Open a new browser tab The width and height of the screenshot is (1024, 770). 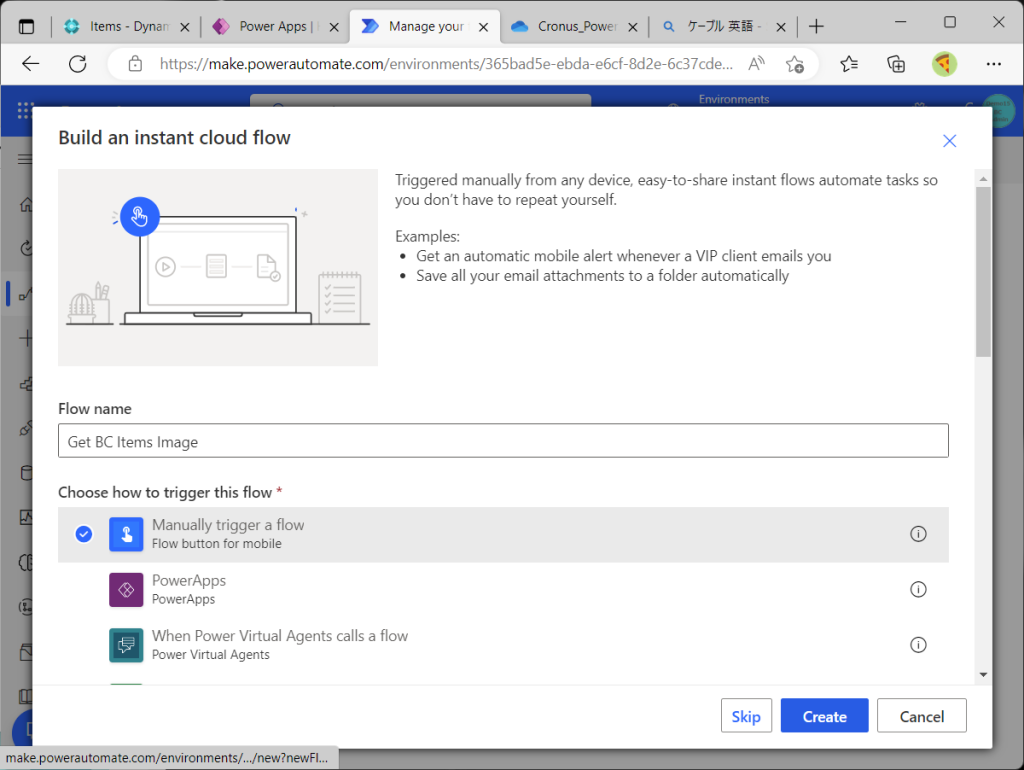[x=816, y=27]
